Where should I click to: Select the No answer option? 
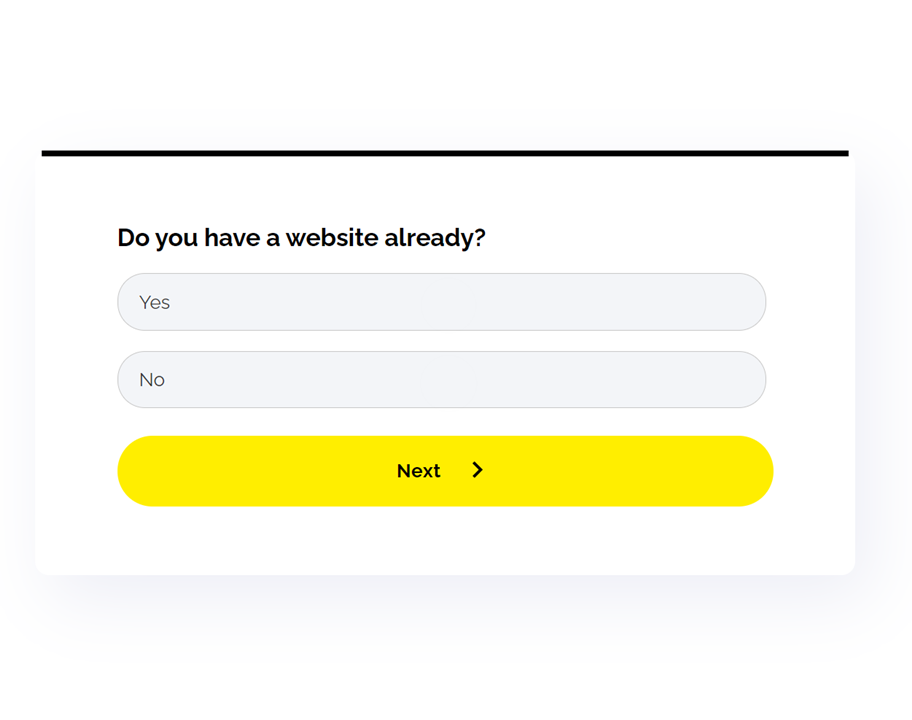[x=441, y=379]
